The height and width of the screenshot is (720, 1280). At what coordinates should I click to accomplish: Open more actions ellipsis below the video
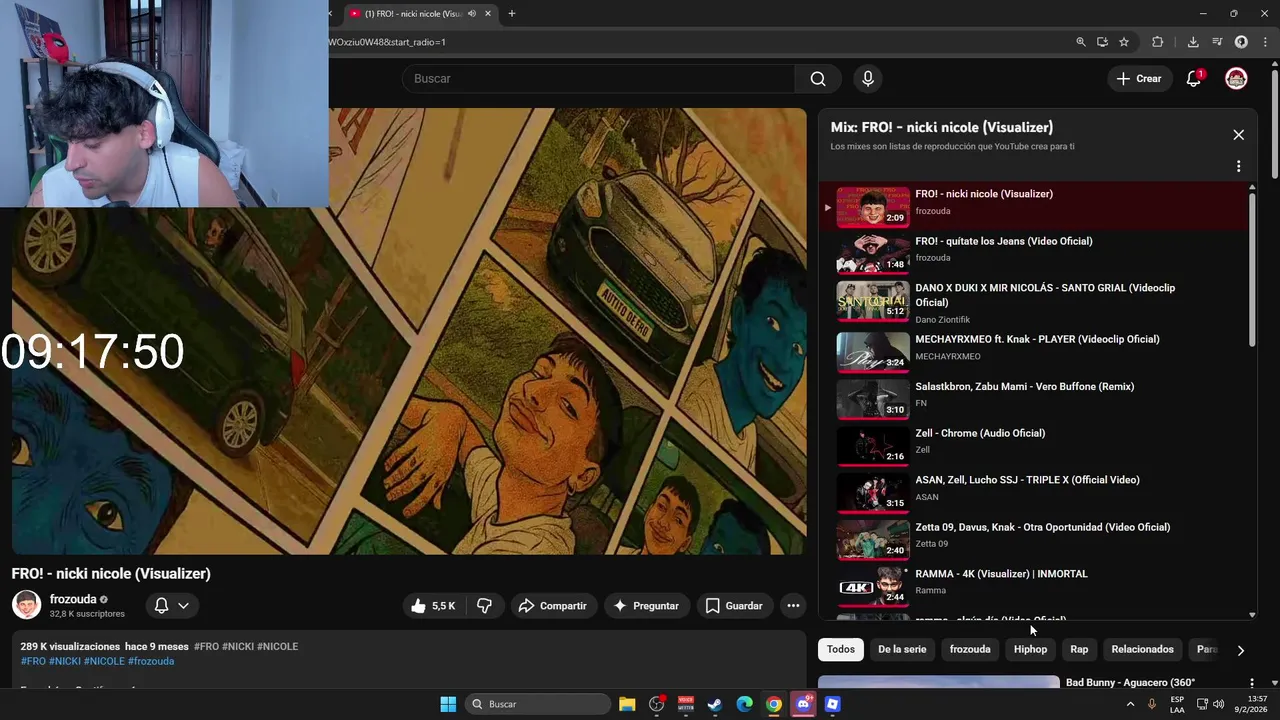click(793, 606)
